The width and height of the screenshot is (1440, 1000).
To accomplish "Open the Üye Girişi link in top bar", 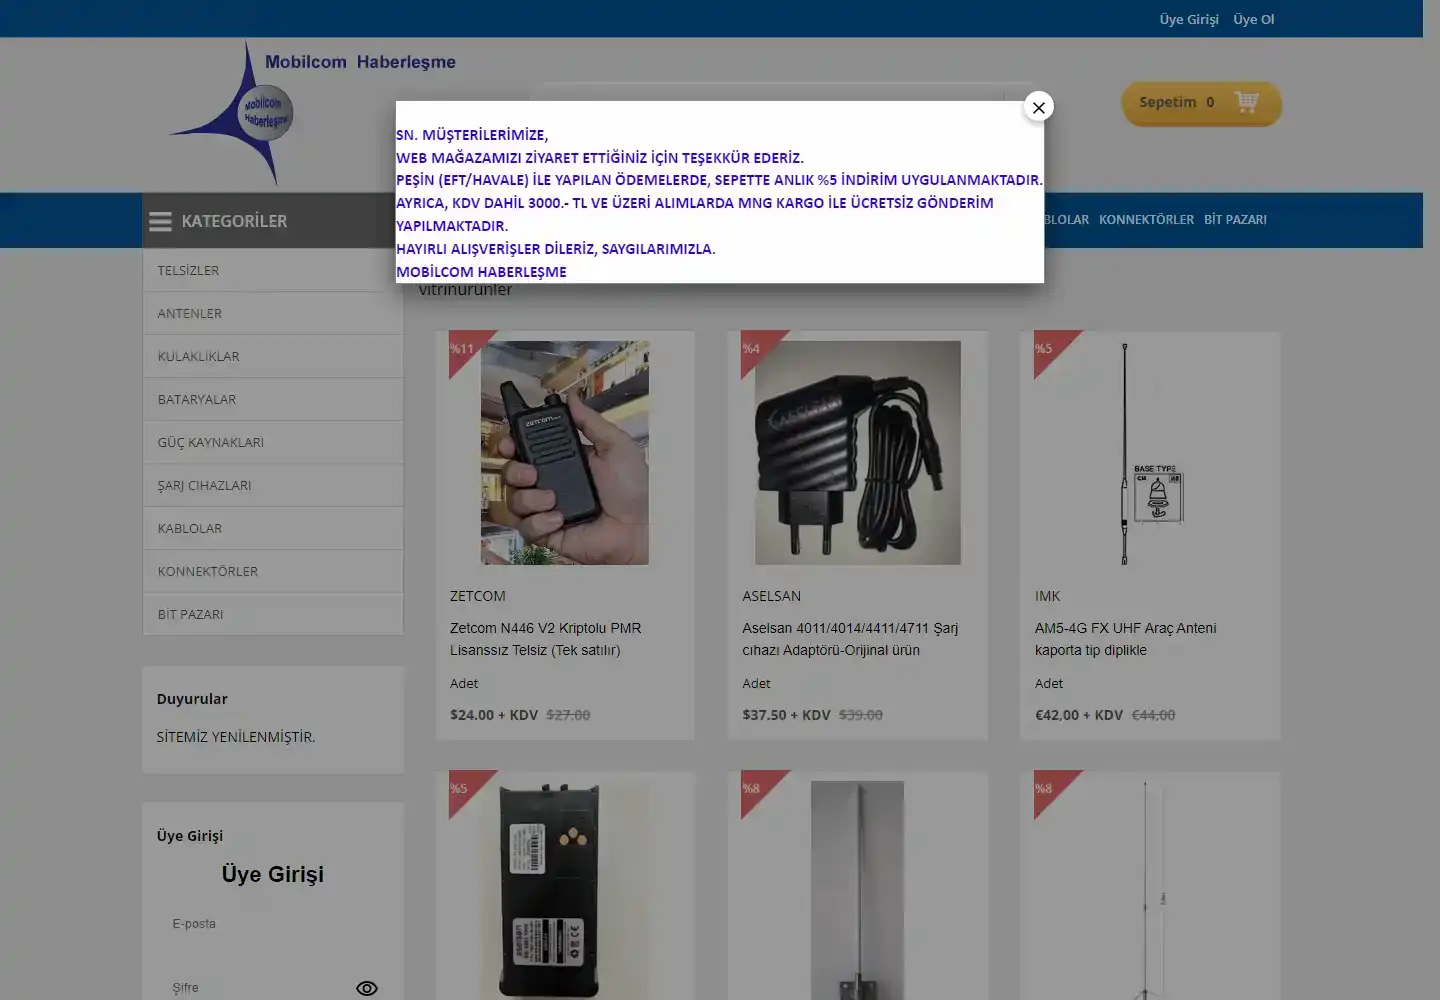I will point(1189,19).
